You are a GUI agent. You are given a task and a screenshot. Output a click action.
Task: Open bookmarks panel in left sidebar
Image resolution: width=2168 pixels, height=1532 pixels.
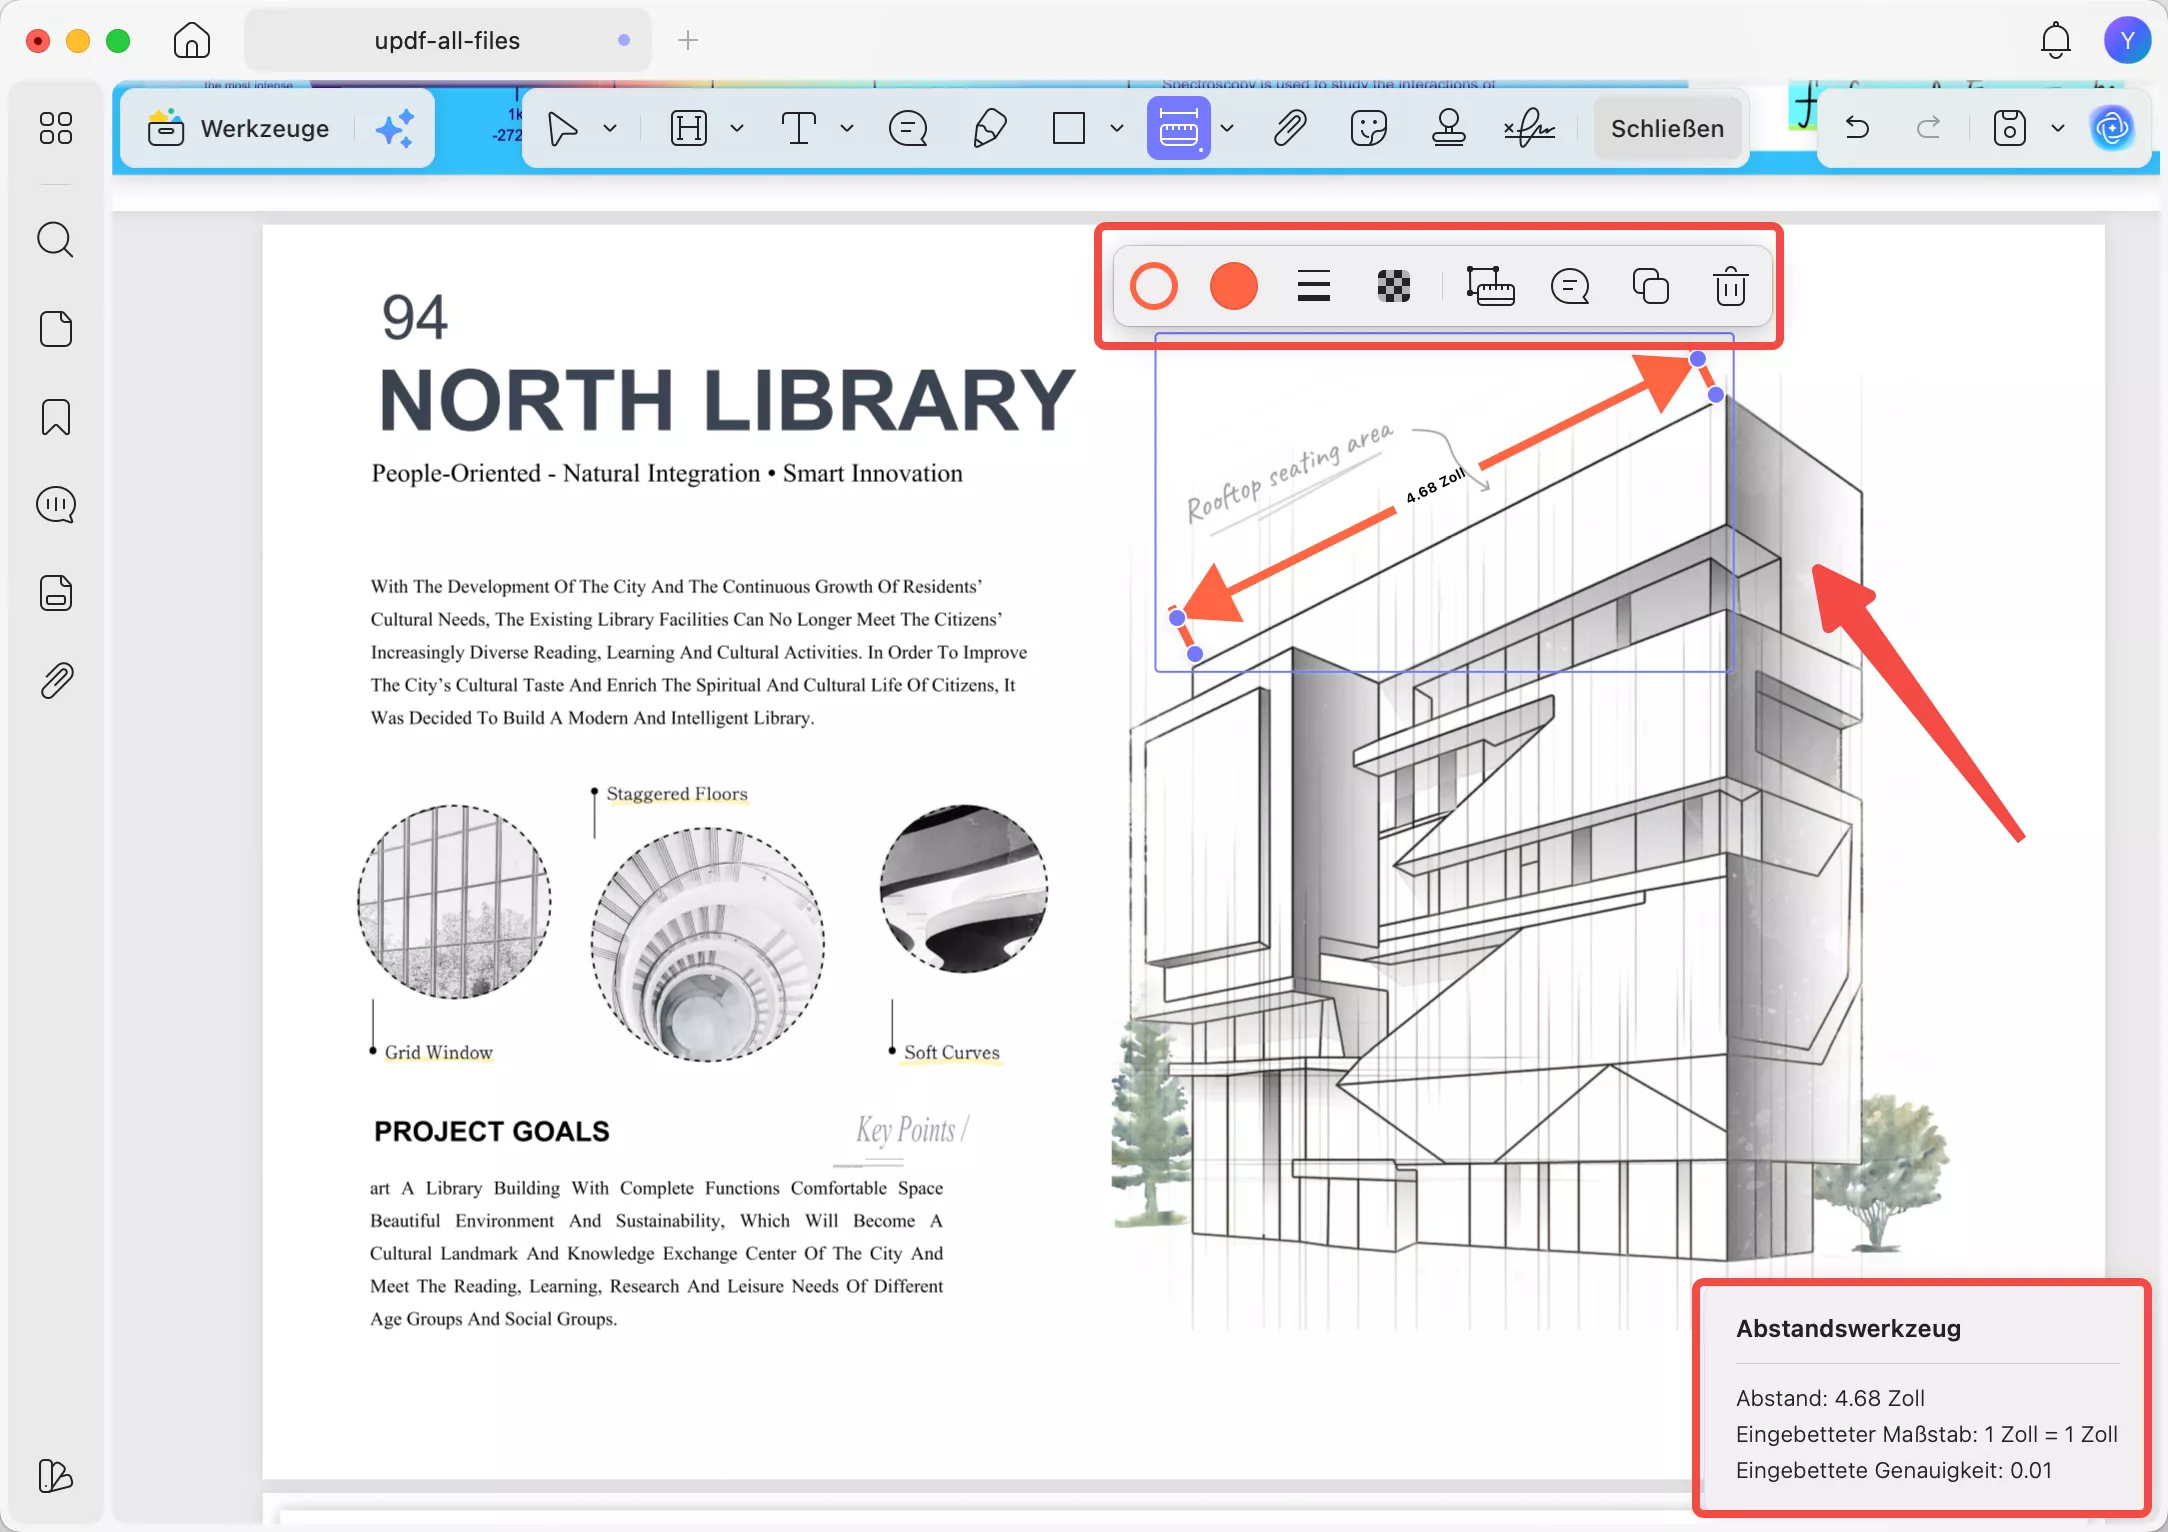56,417
